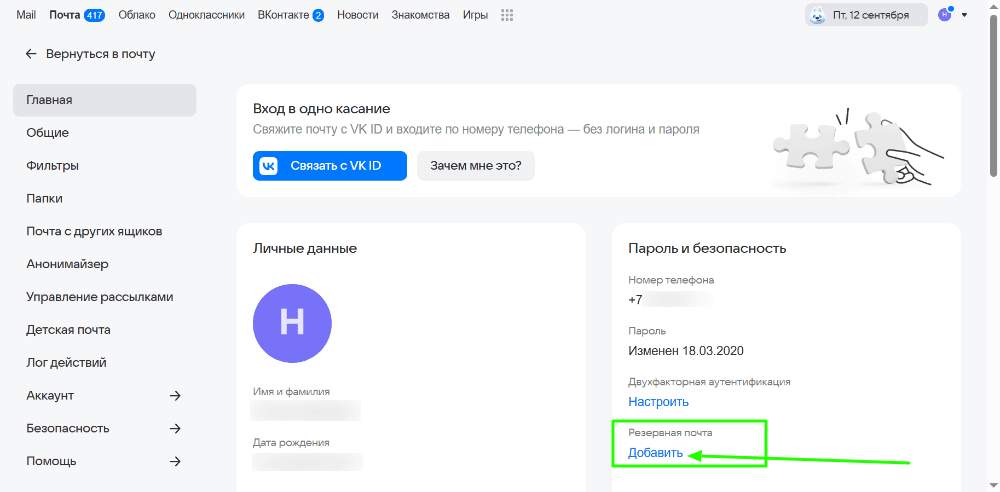This screenshot has height=492, width=1000.
Task: Click the blurred Имя и фамилия value
Action: click(306, 410)
